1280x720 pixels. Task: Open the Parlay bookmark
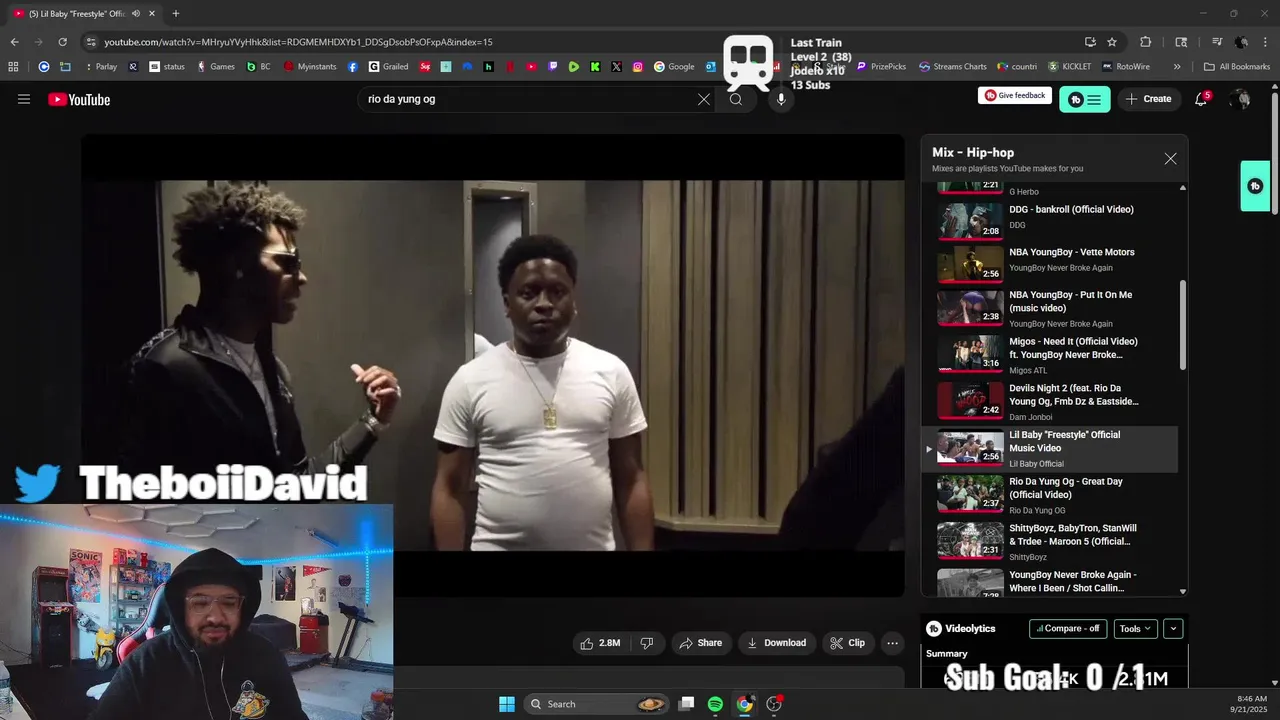click(x=100, y=67)
